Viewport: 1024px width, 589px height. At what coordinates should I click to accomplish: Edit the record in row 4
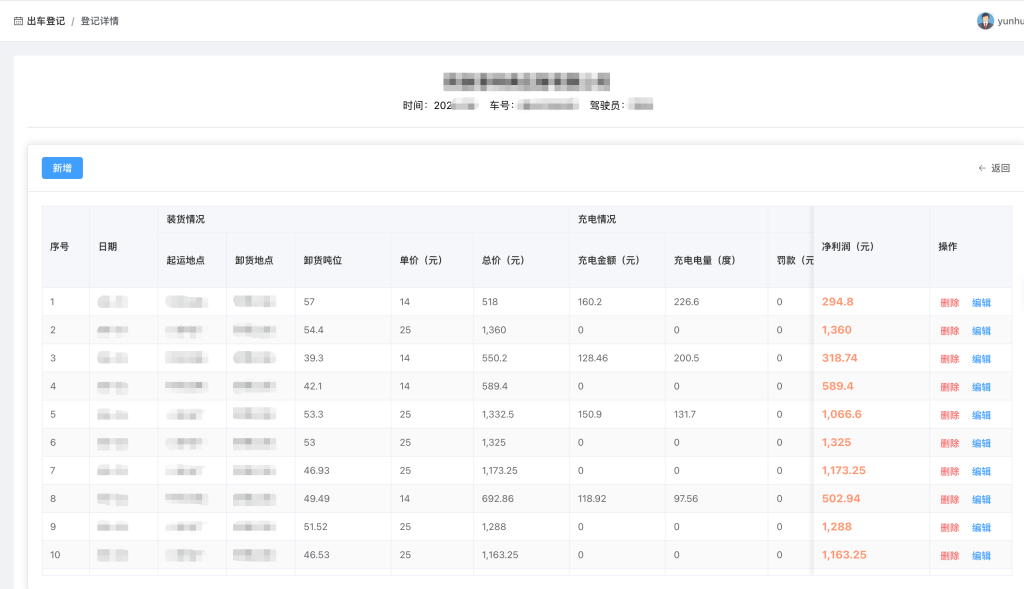pos(981,387)
